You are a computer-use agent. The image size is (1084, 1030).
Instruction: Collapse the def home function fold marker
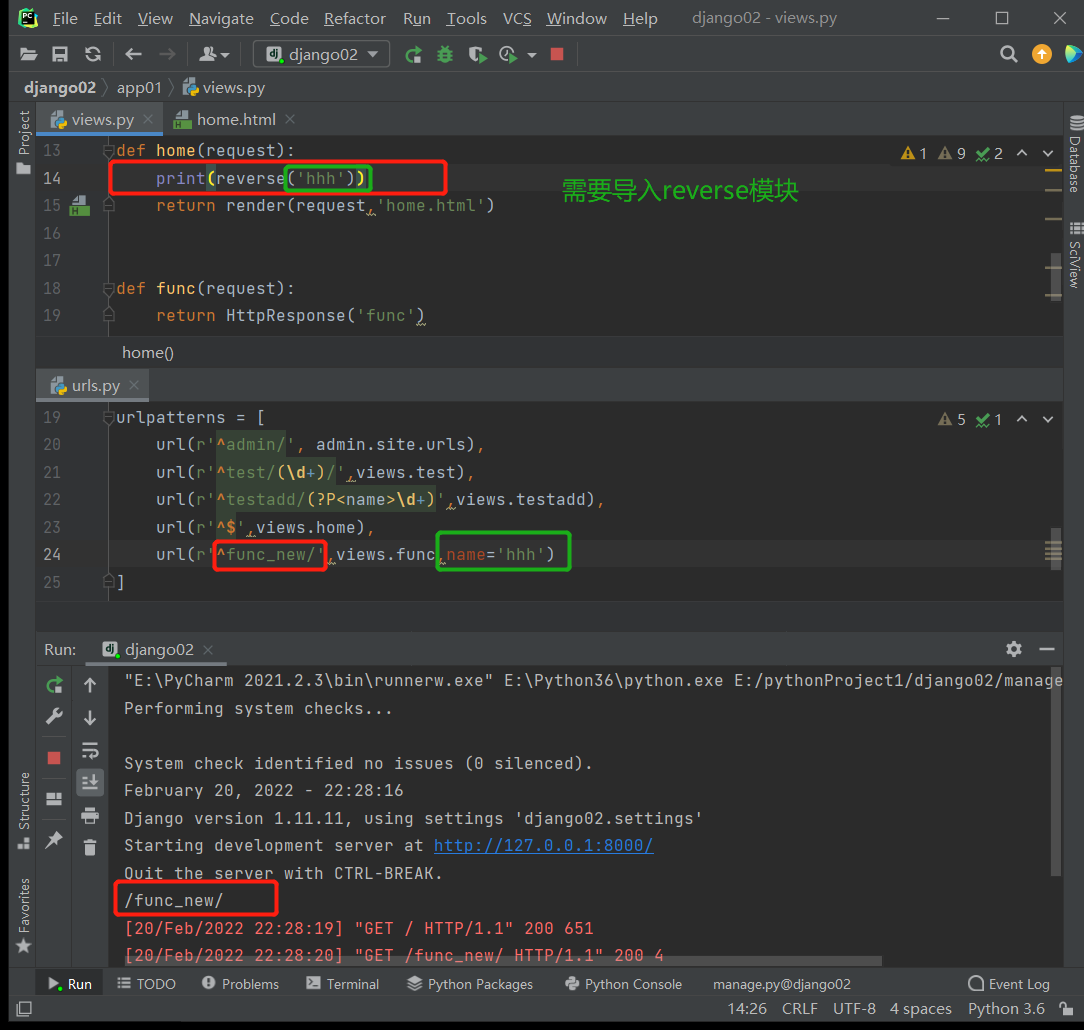109,151
